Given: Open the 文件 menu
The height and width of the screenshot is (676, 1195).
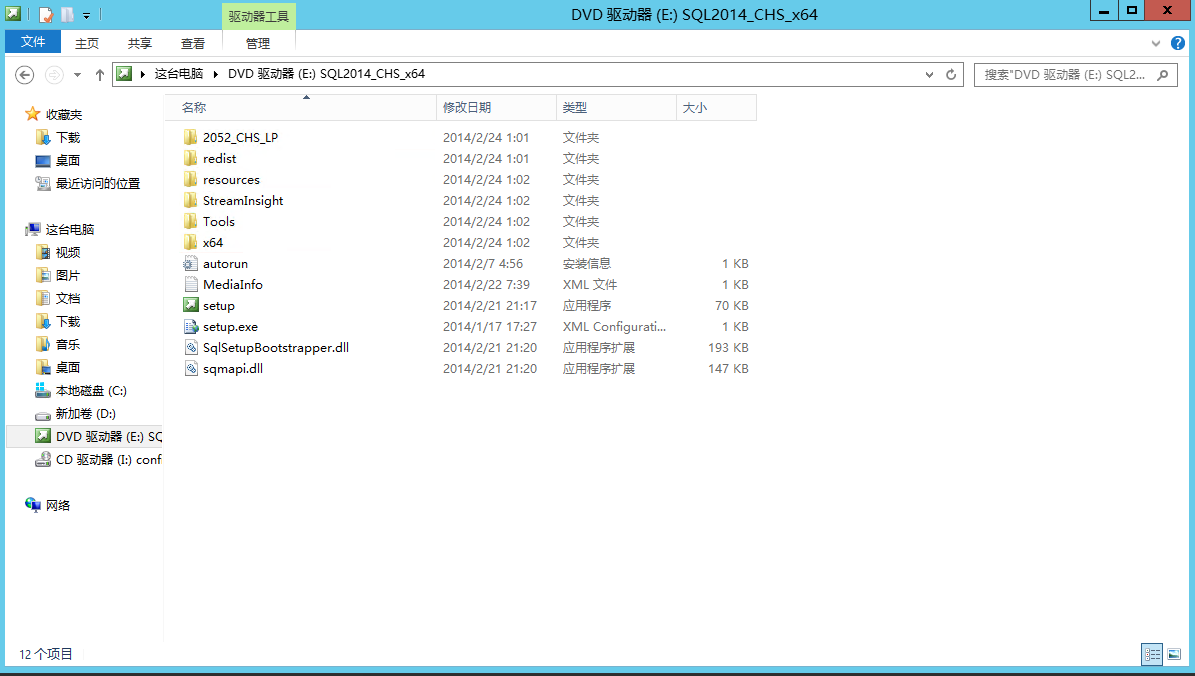Looking at the screenshot, I should click(34, 43).
